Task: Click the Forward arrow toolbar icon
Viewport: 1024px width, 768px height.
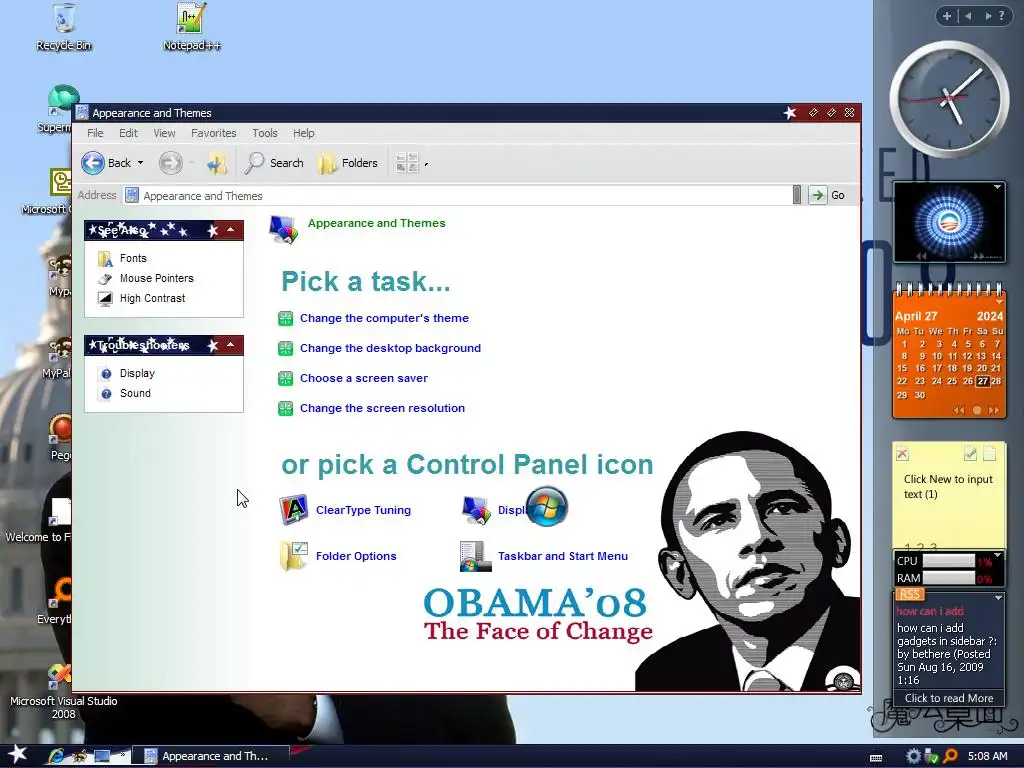Action: (x=170, y=163)
